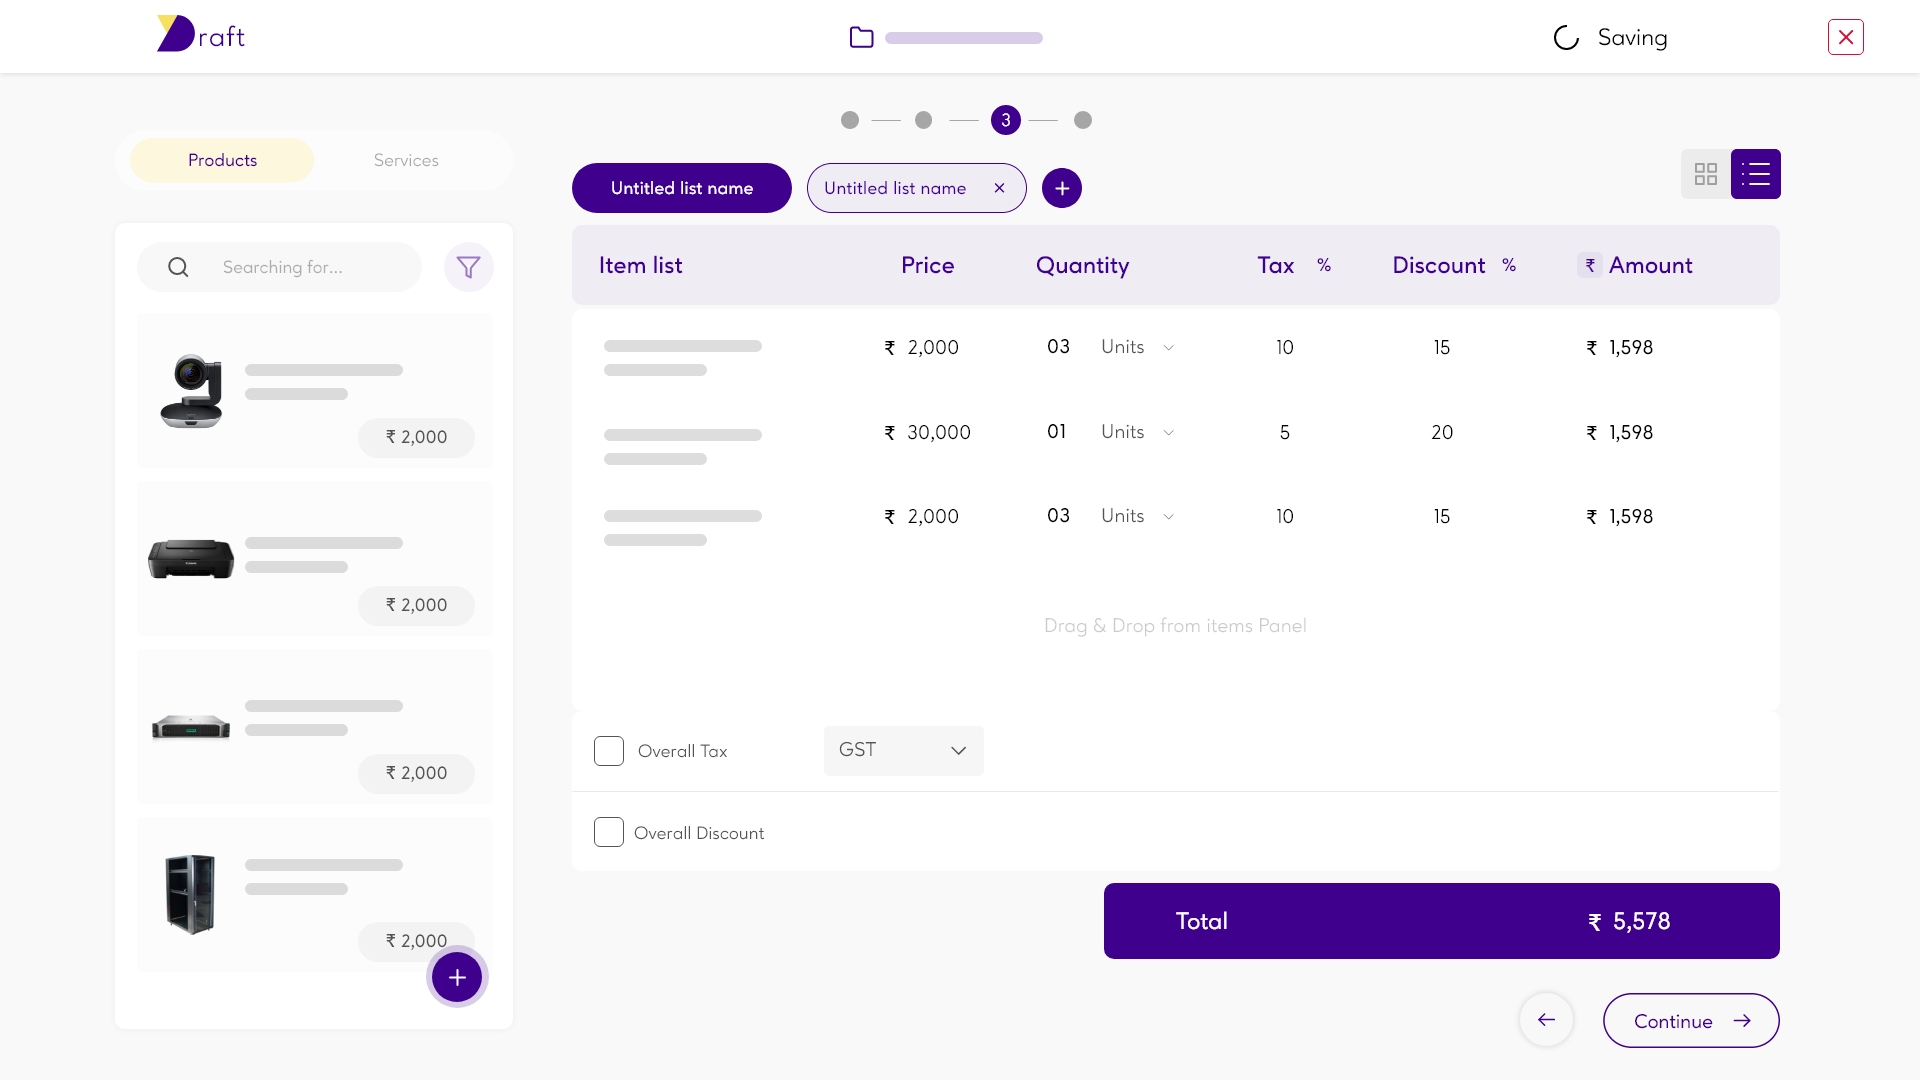Screen dimensions: 1920x1080
Task: Enable the Overall Discount checkbox
Action: click(609, 832)
